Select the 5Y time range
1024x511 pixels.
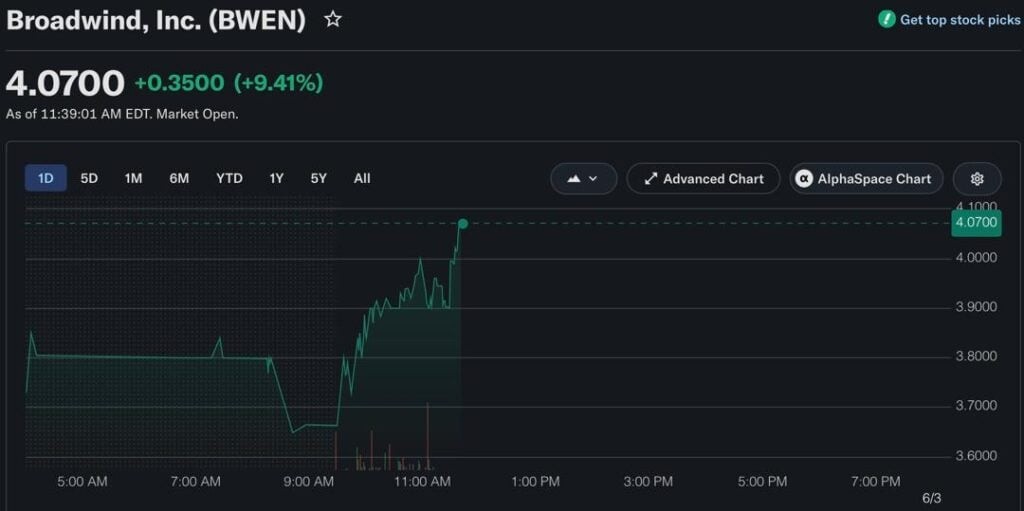[x=318, y=178]
